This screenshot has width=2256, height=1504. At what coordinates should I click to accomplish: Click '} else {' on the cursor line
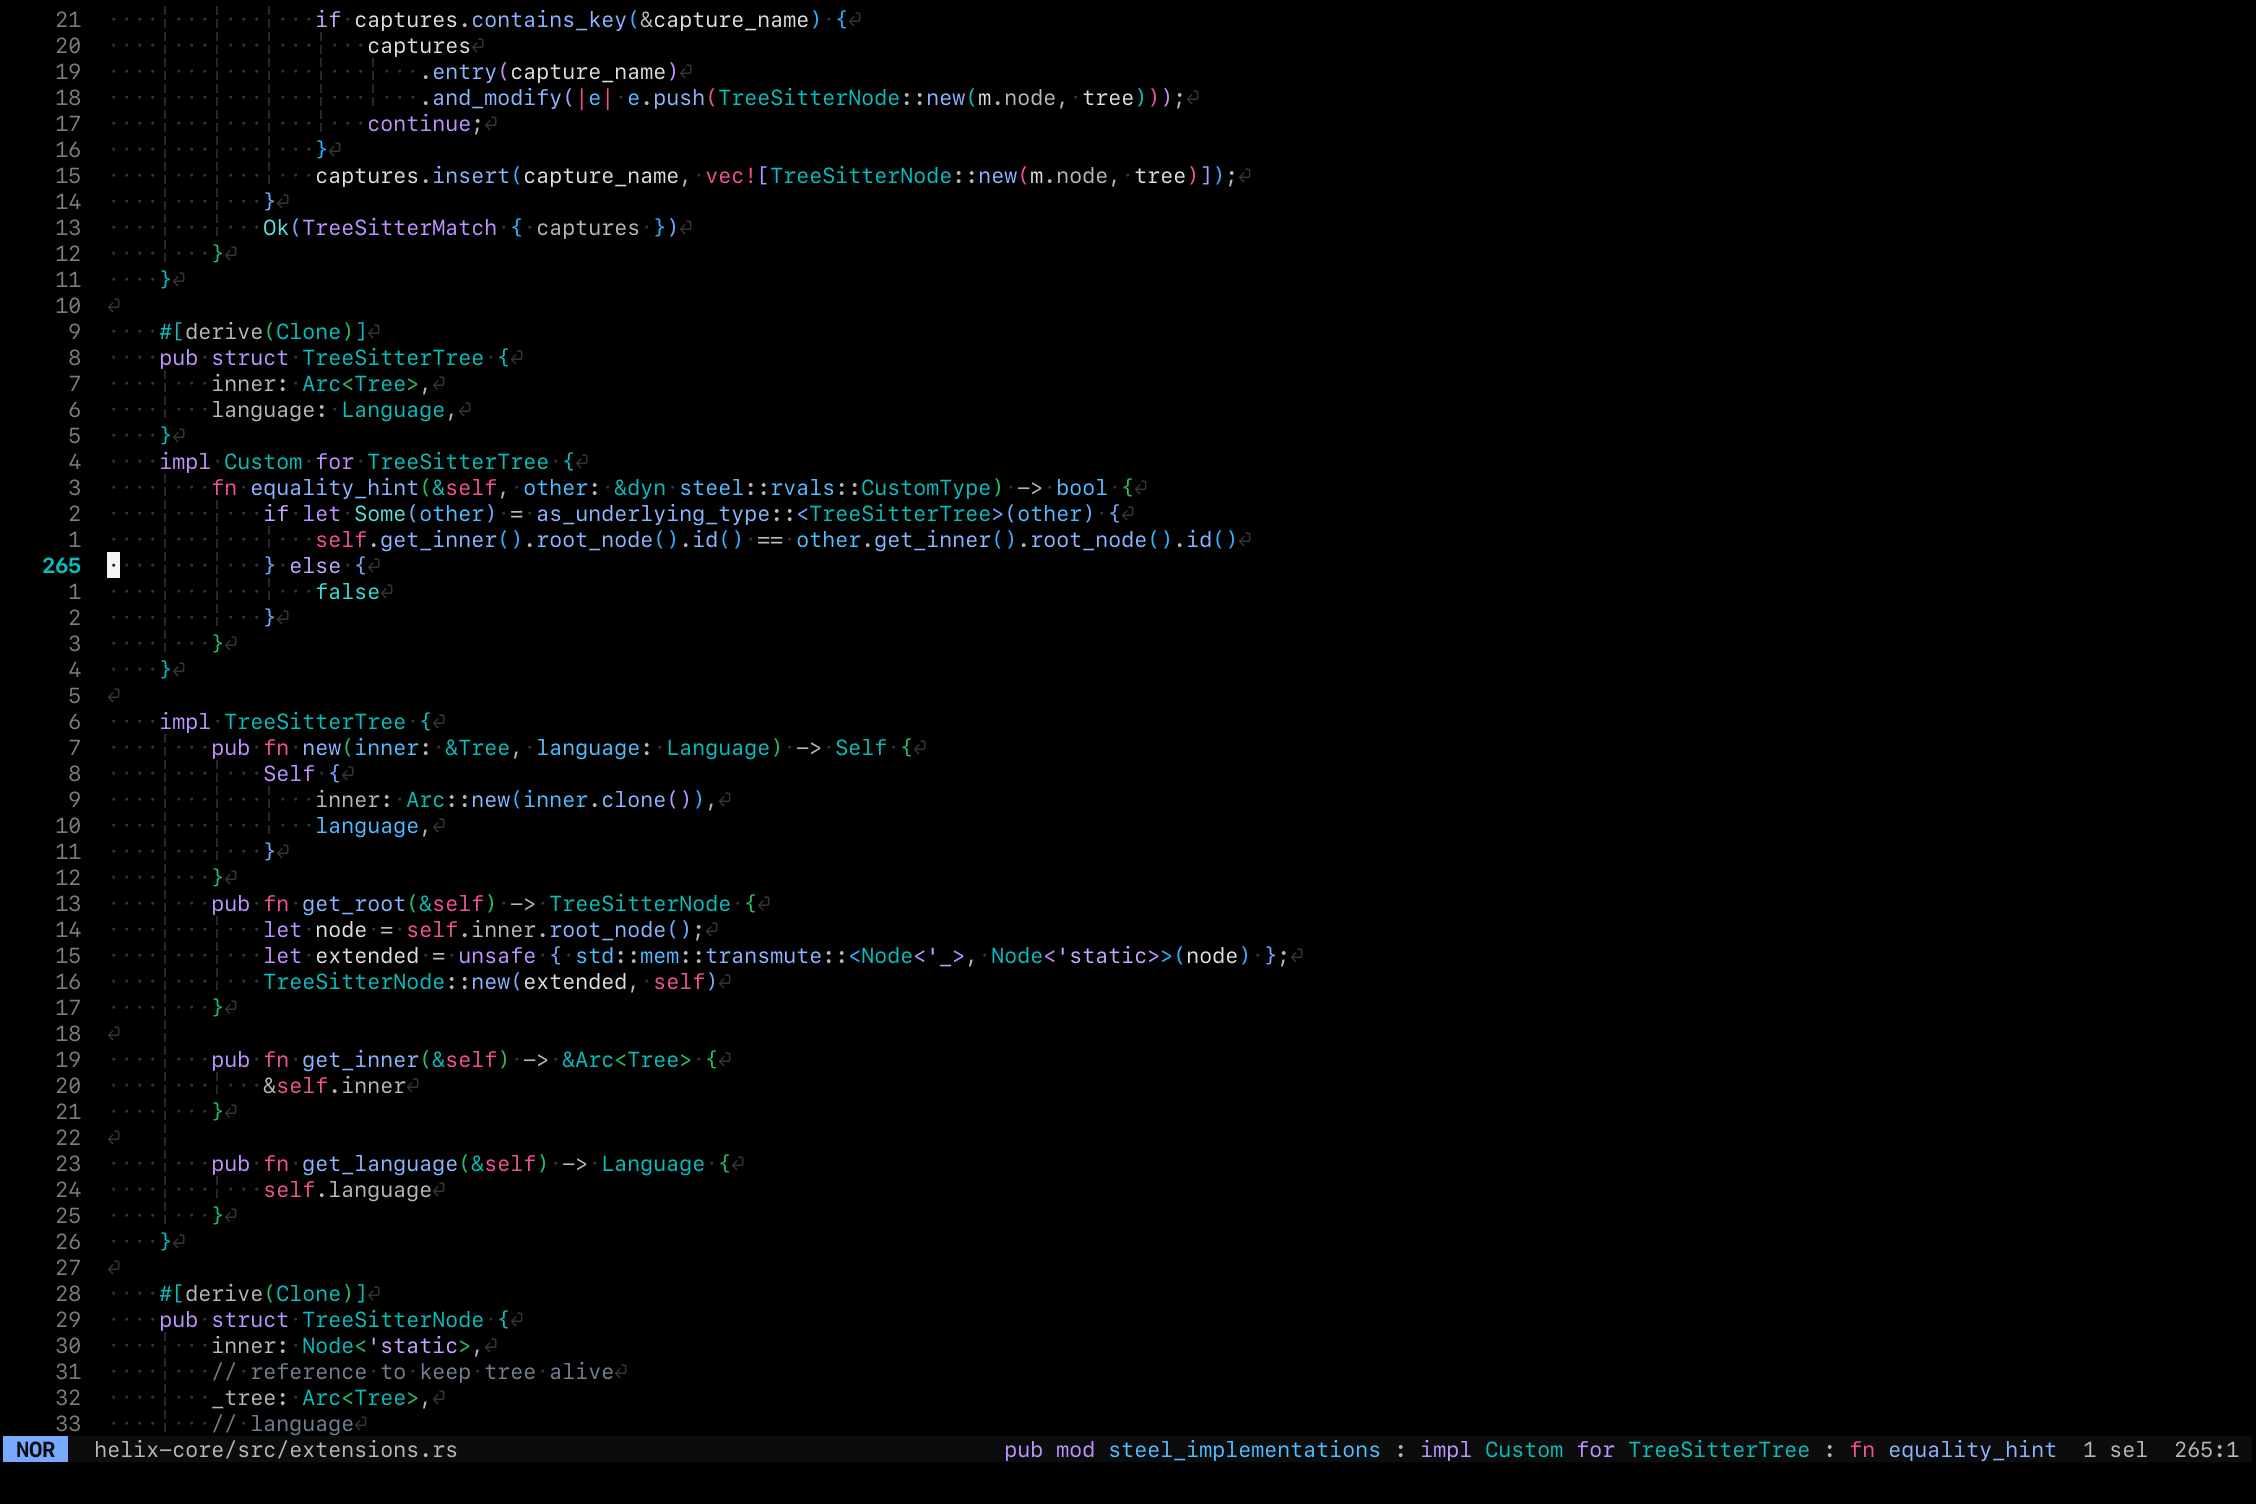(315, 566)
